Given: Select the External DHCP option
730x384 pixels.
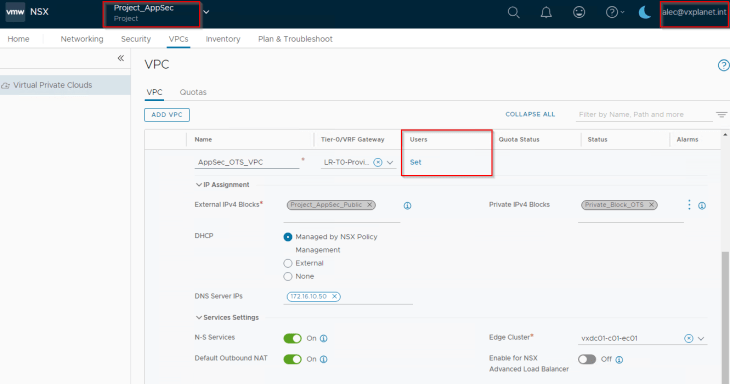Looking at the screenshot, I should pyautogui.click(x=288, y=263).
